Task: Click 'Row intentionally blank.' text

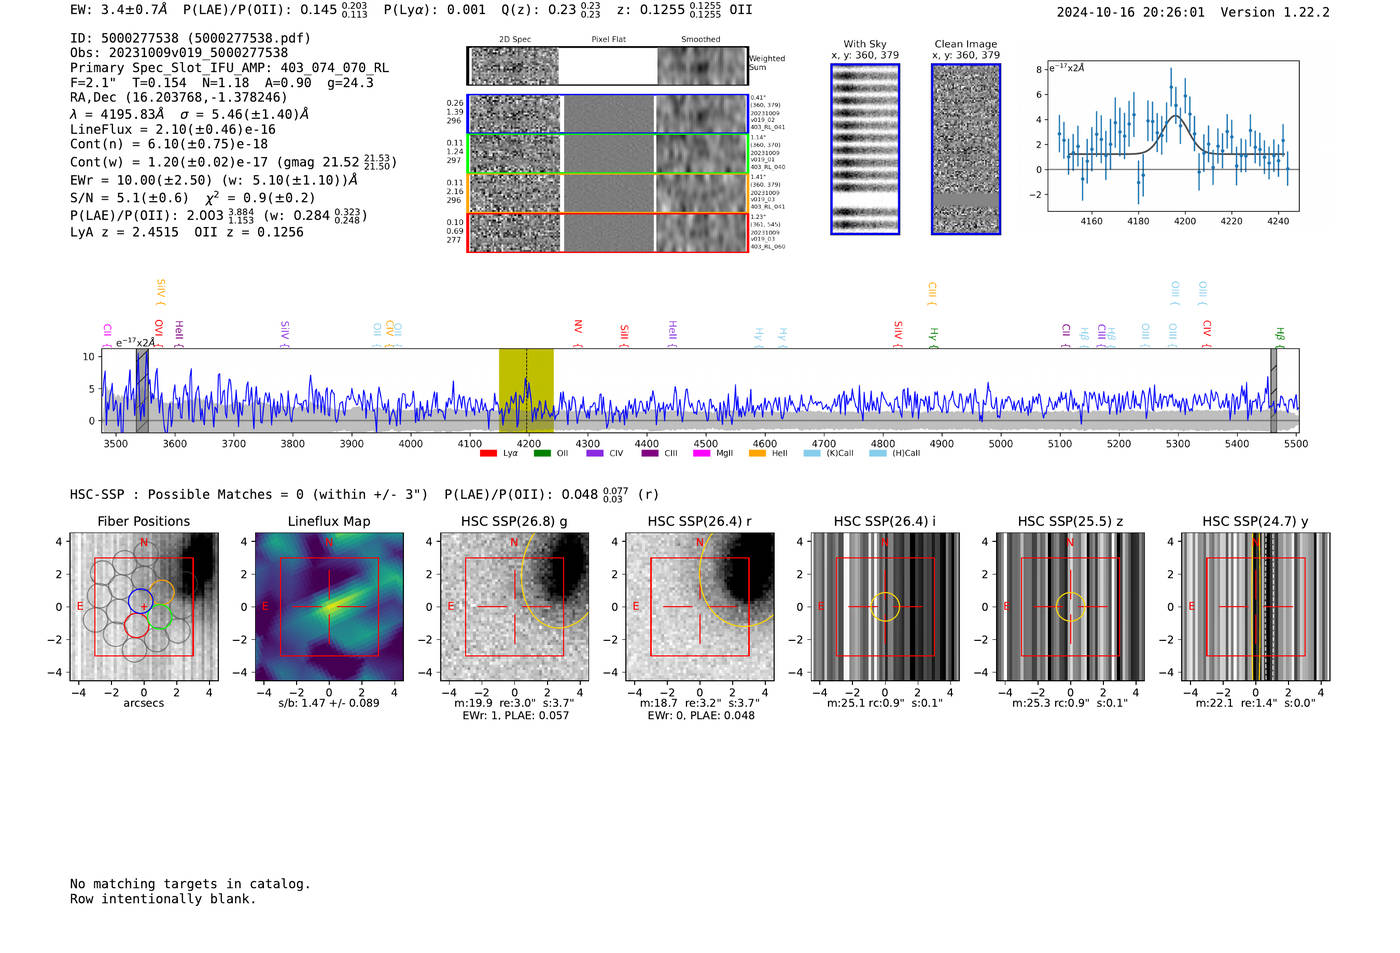Action: (163, 899)
